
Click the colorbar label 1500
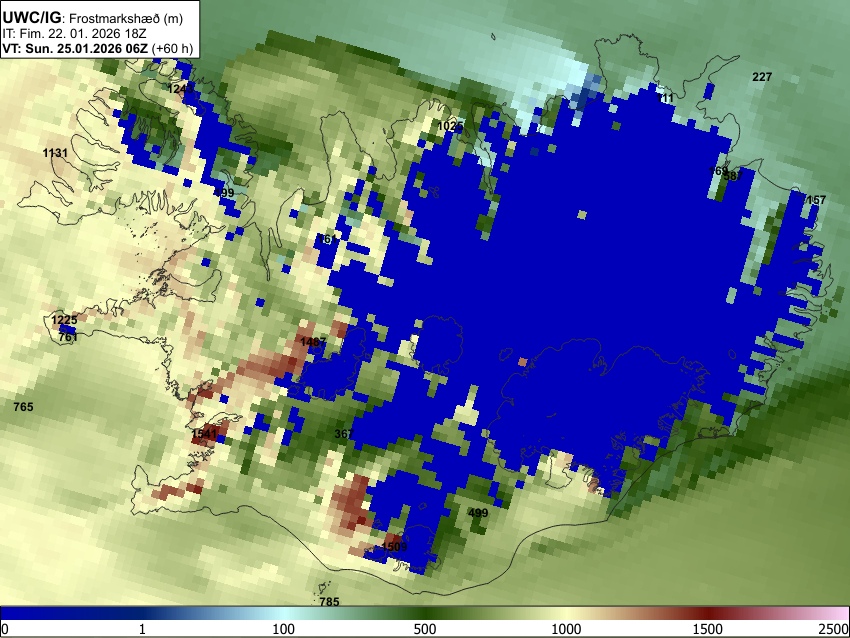tap(708, 629)
